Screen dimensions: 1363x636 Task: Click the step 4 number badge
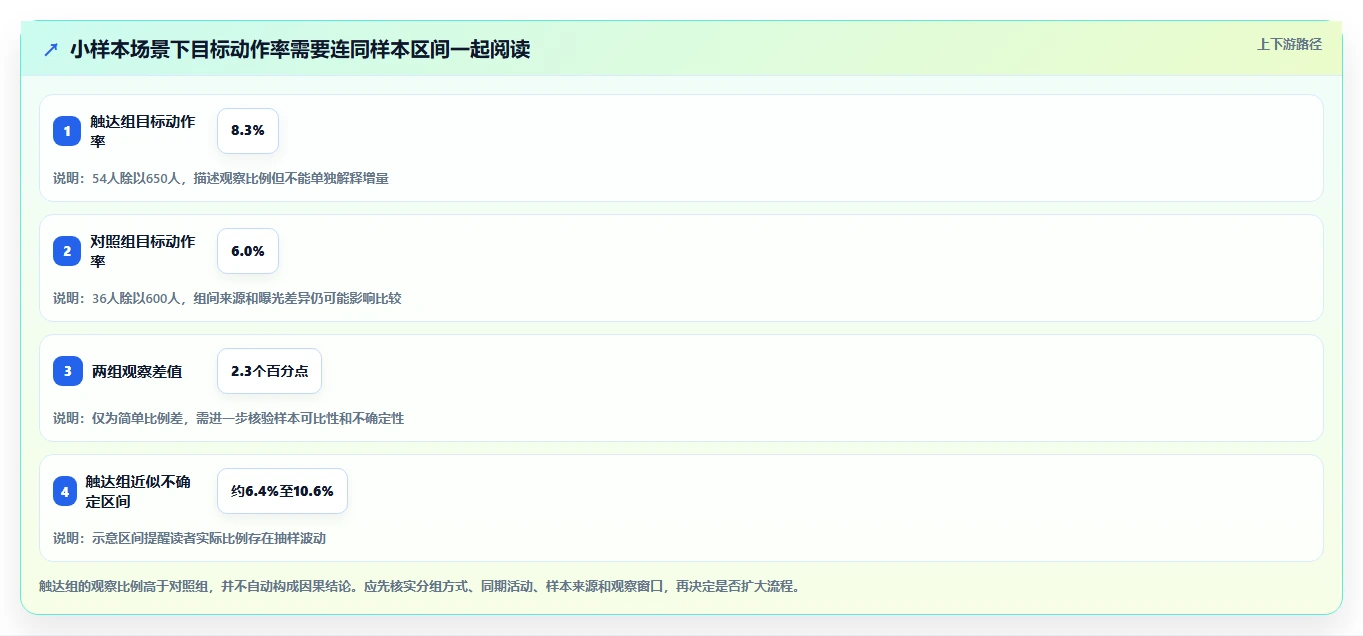(65, 491)
